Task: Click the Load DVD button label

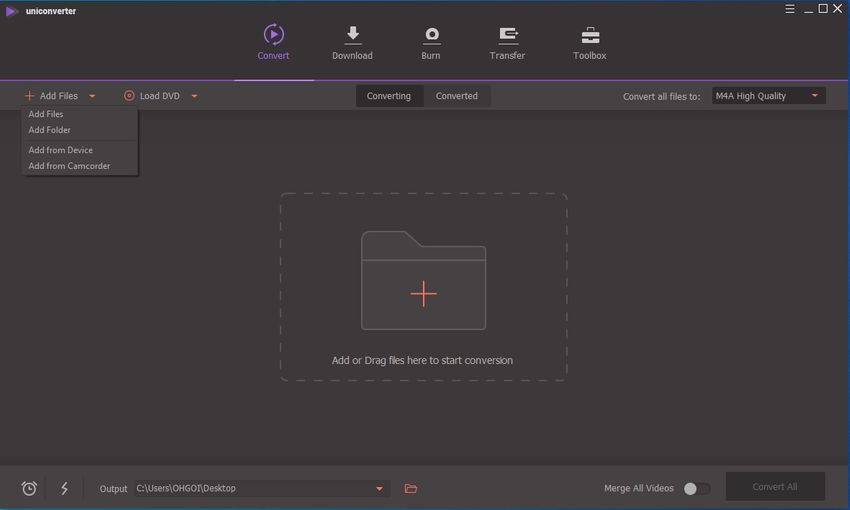Action: [x=159, y=96]
